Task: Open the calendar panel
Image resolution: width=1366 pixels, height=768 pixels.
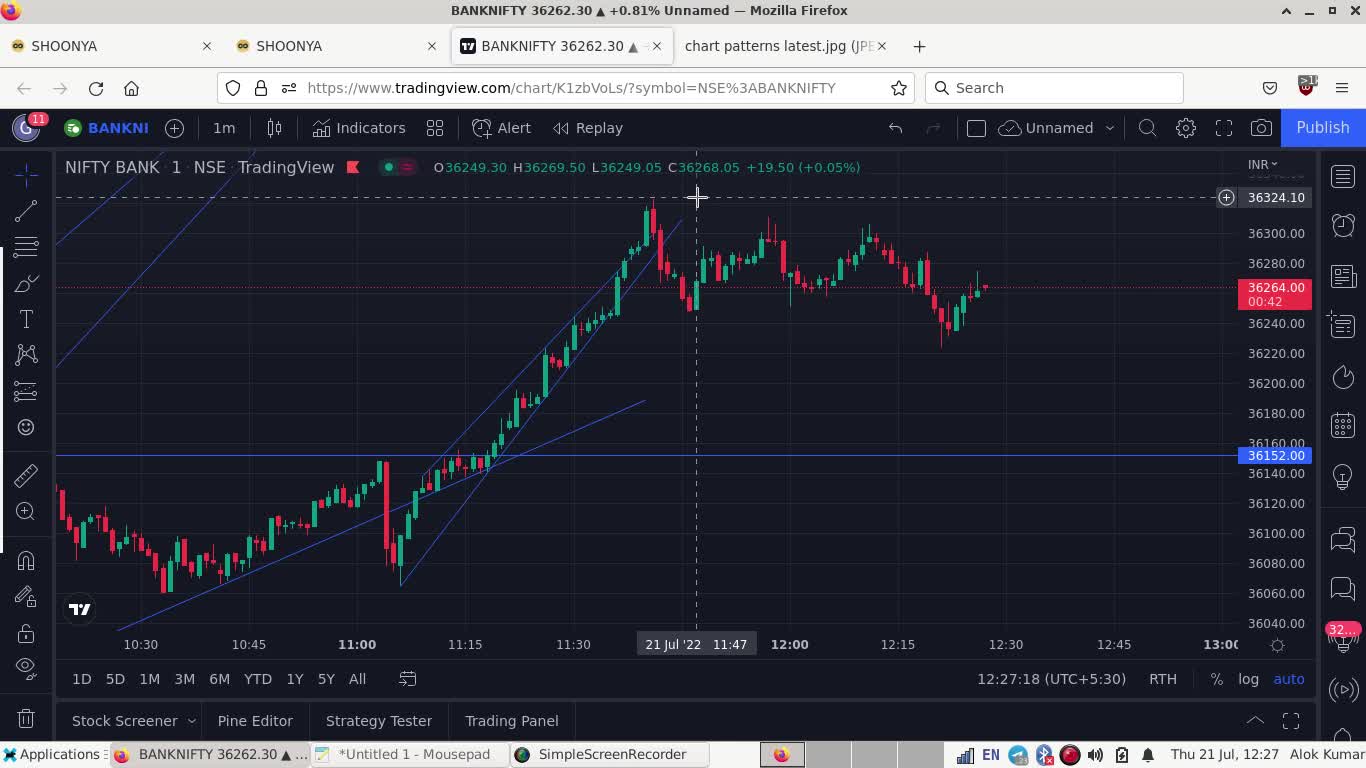Action: pyautogui.click(x=1343, y=426)
